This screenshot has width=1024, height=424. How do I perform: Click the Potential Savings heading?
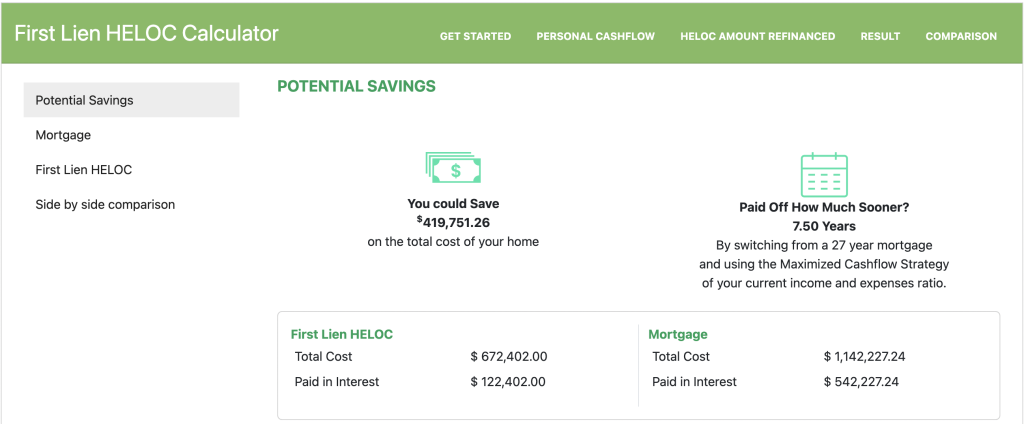coord(356,86)
